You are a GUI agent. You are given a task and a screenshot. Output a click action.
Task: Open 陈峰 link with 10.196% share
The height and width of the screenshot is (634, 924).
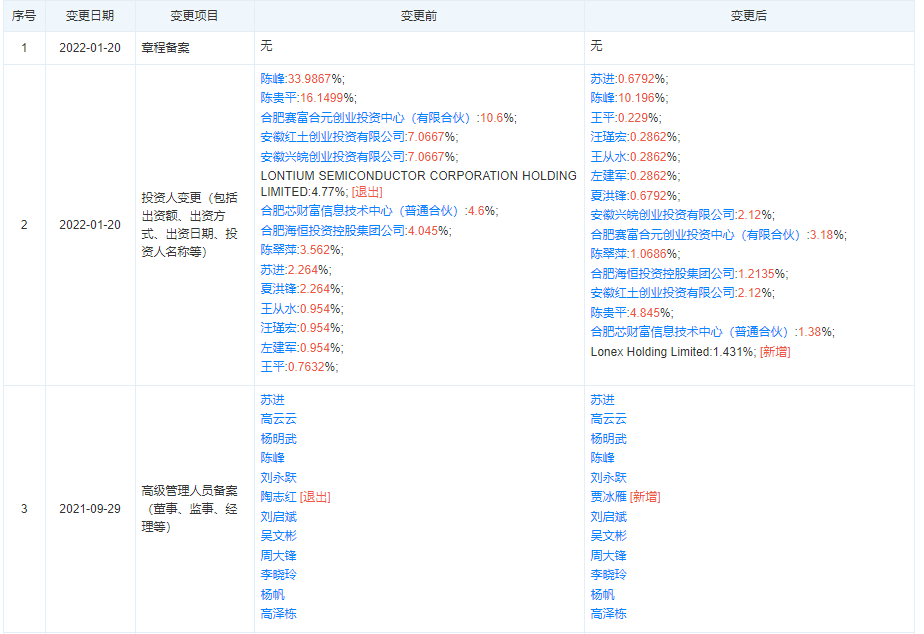tap(602, 98)
